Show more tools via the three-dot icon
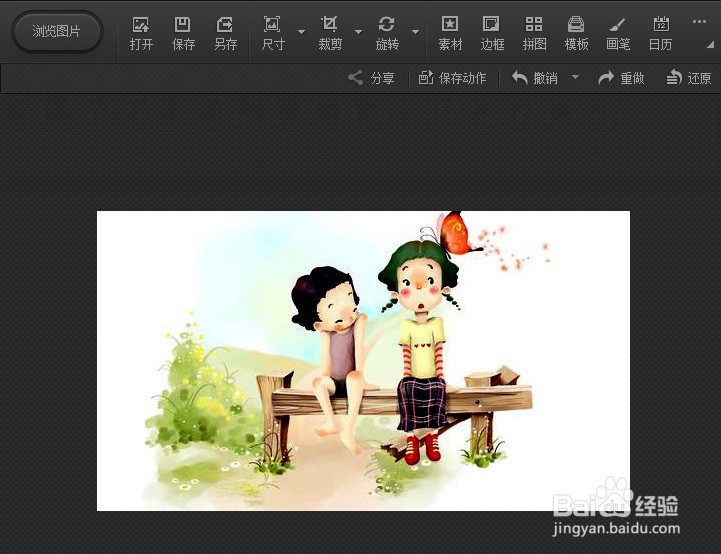The height and width of the screenshot is (554, 721). [699, 21]
